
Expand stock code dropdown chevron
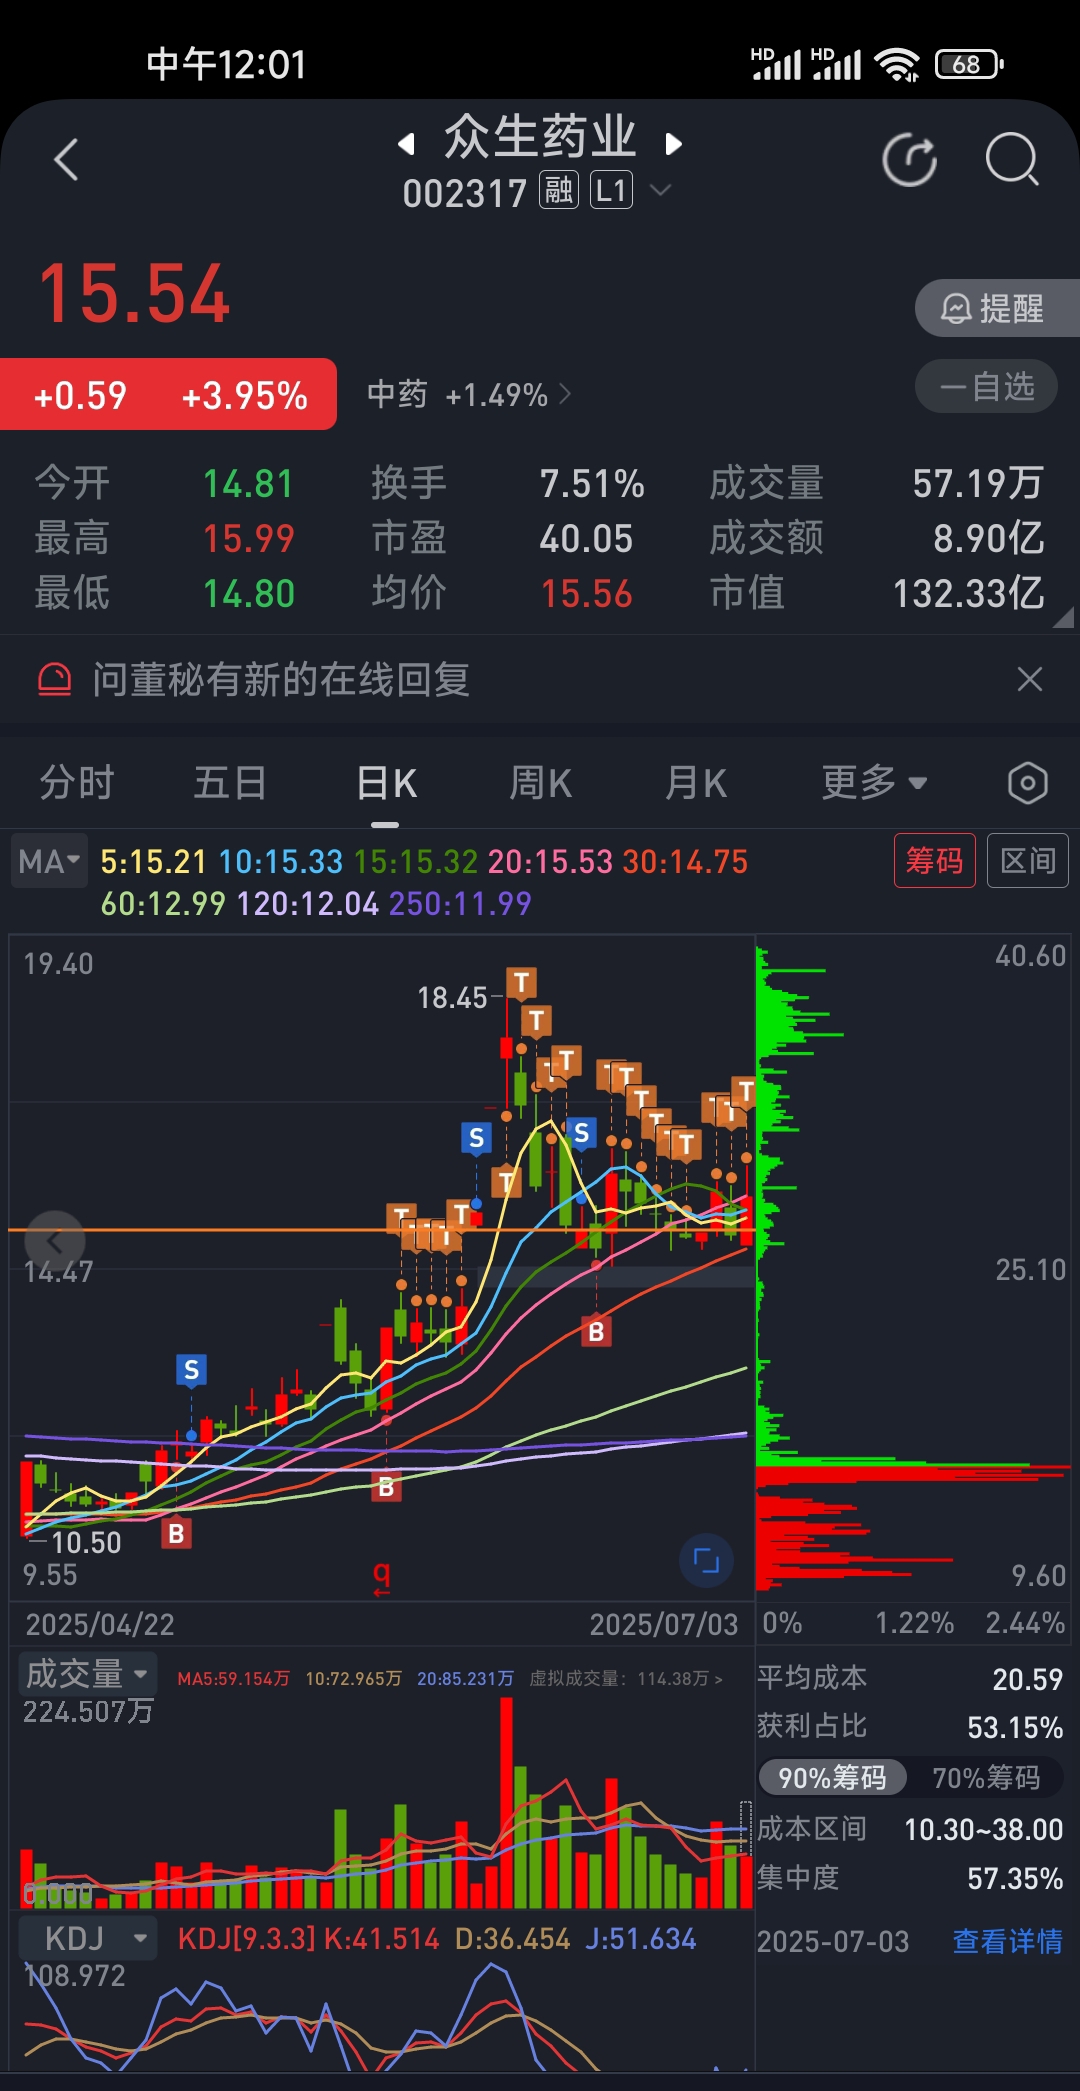pyautogui.click(x=660, y=189)
